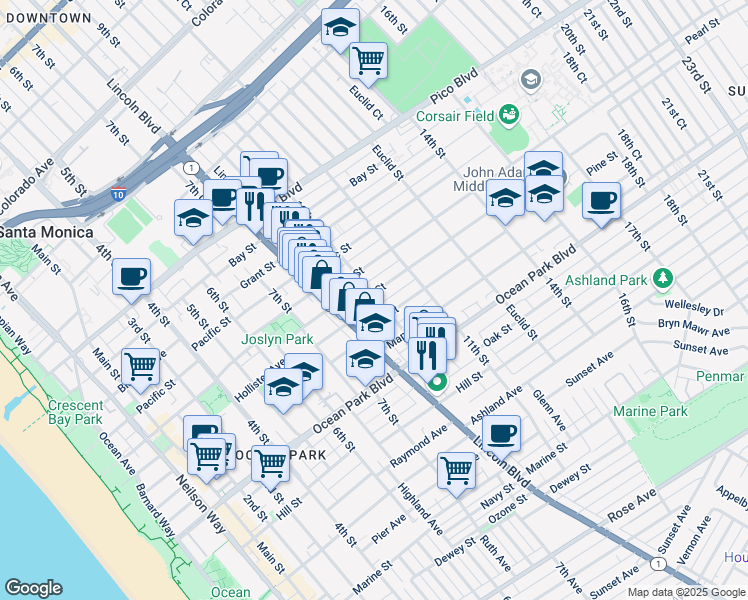Open the shopping cart marker above Hill St

[x=270, y=465]
